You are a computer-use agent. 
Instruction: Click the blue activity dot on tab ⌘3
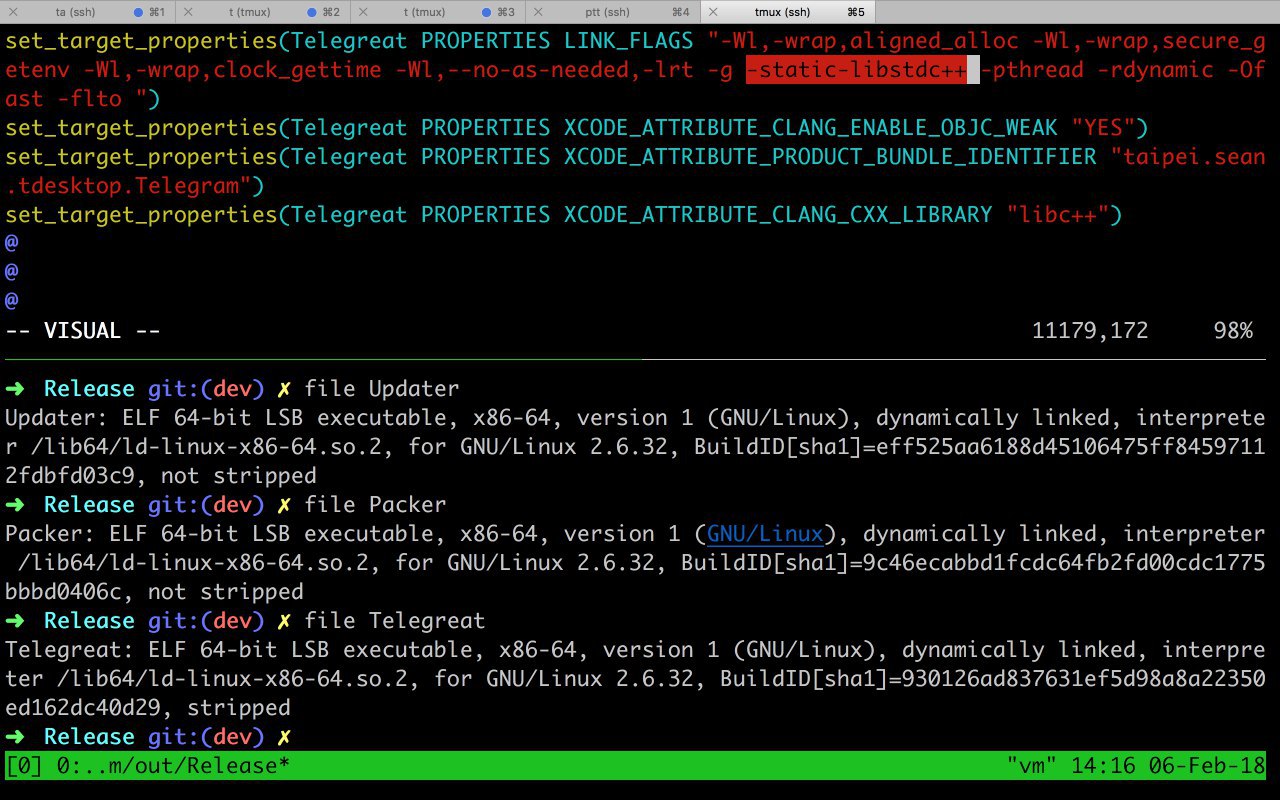coord(487,12)
